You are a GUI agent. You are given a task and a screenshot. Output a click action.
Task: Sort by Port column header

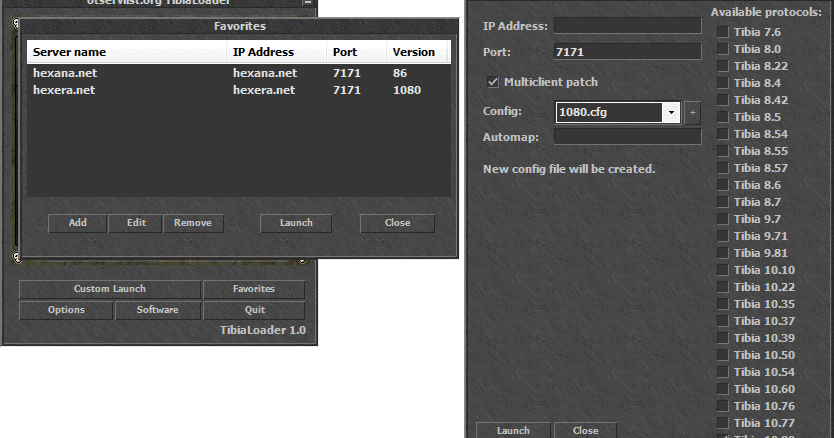coord(356,52)
